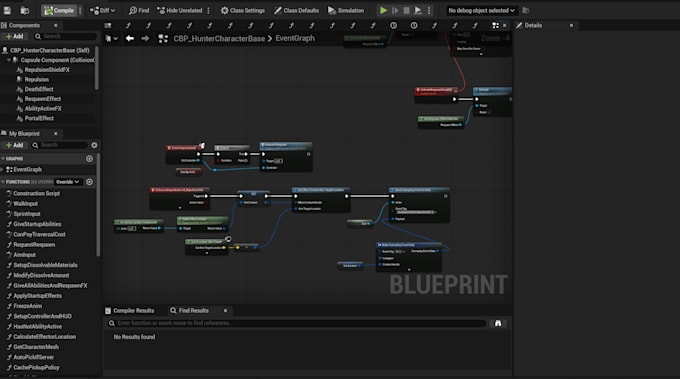Navigate forward in graph history
This screenshot has height=379, width=680.
tap(145, 39)
